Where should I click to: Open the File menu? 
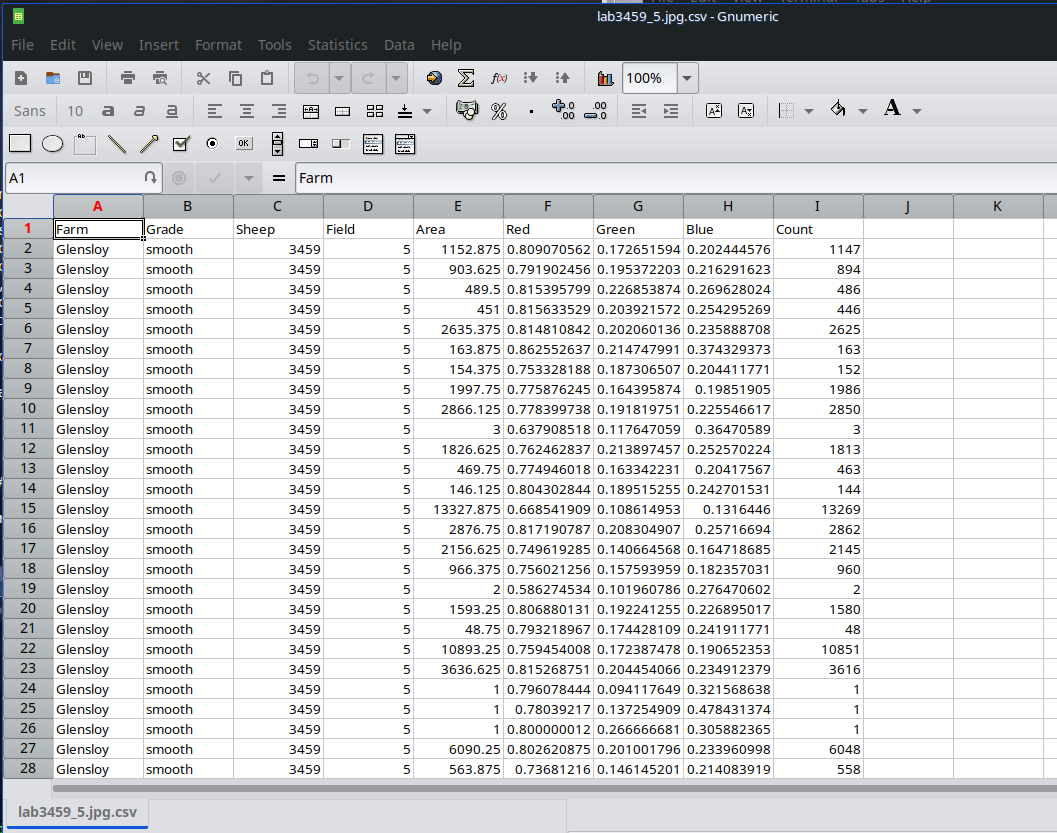tap(22, 45)
